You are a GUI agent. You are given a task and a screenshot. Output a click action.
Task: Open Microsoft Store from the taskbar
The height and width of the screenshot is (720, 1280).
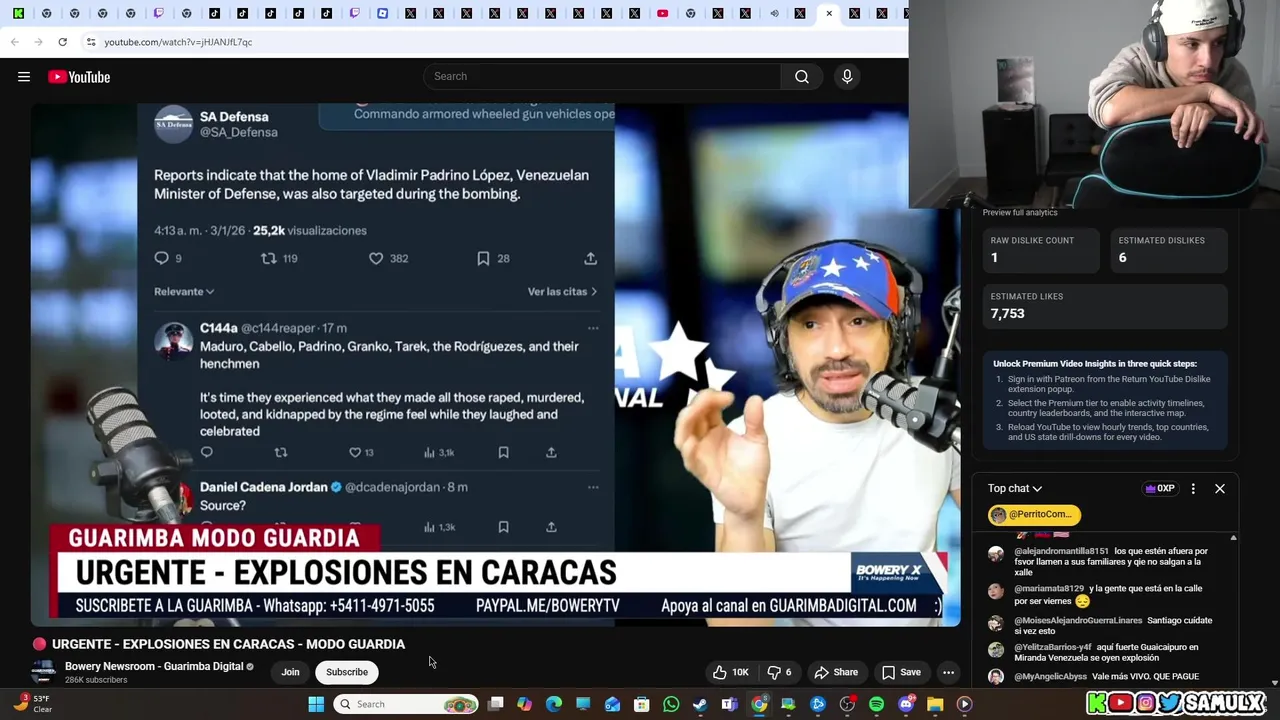(x=641, y=704)
